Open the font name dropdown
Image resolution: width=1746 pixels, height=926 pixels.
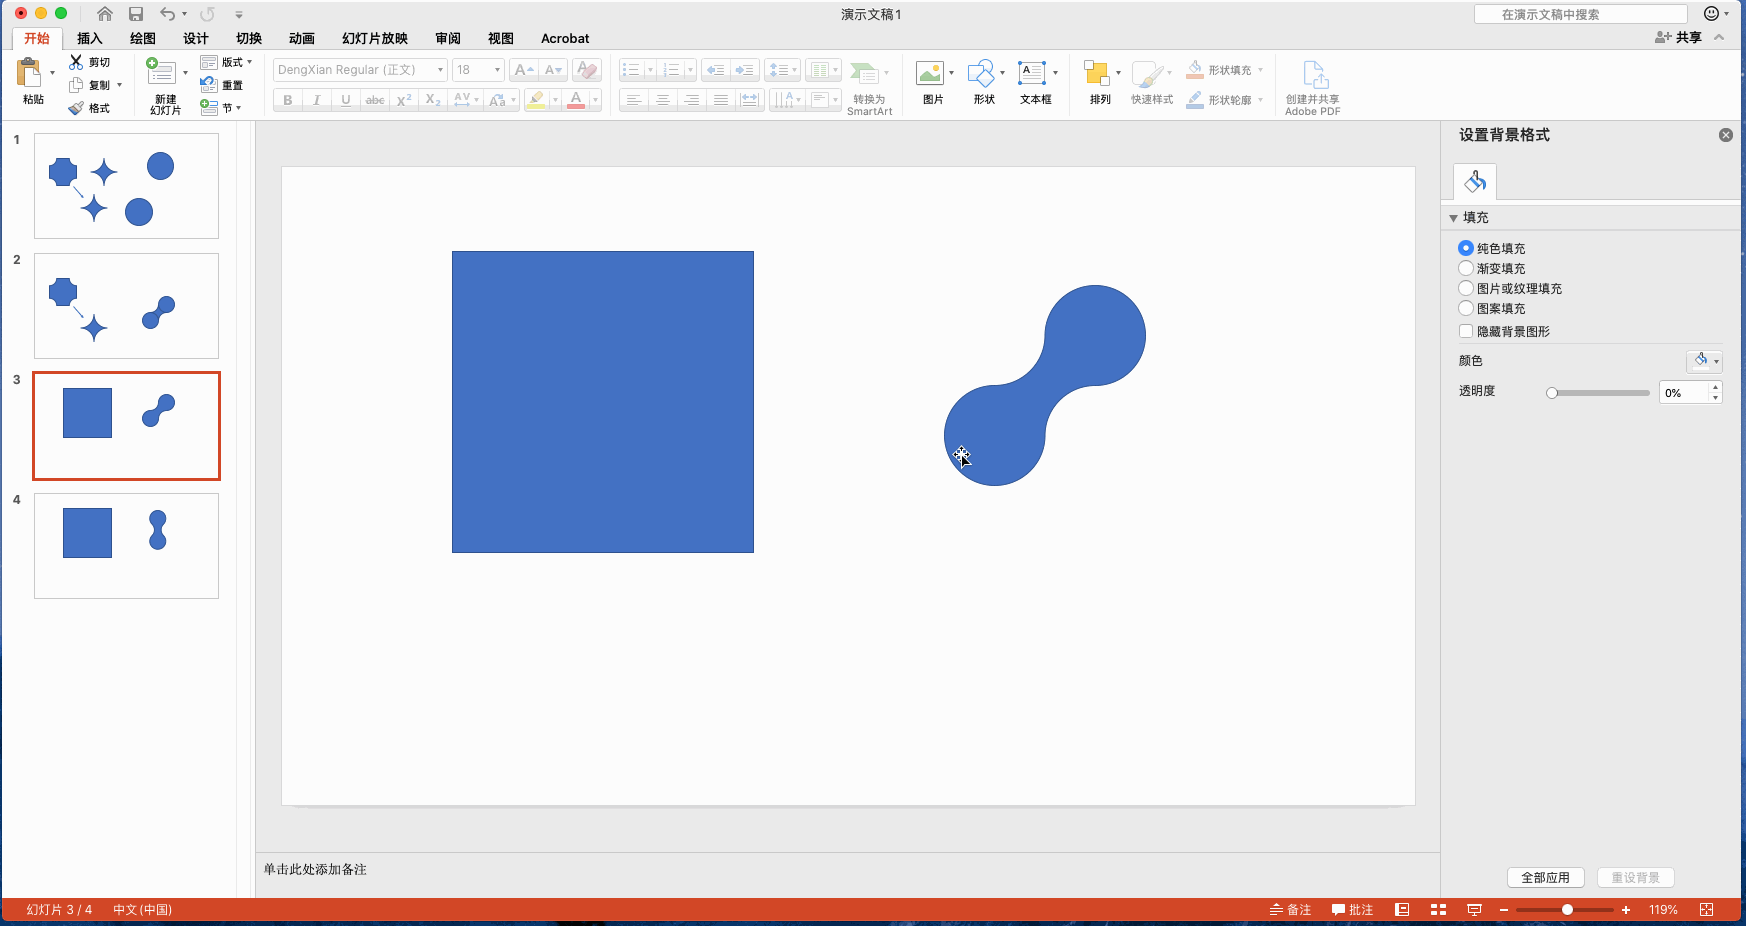(x=440, y=70)
